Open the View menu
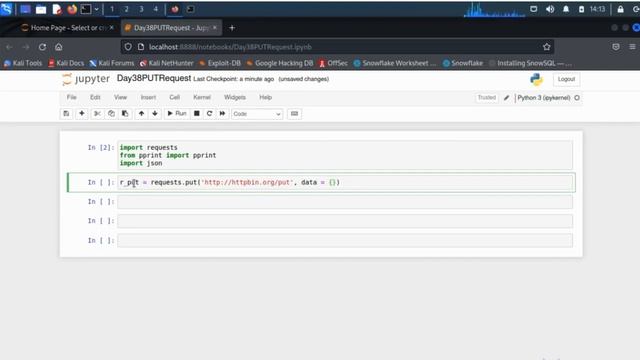This screenshot has width=640, height=360. pos(120,97)
